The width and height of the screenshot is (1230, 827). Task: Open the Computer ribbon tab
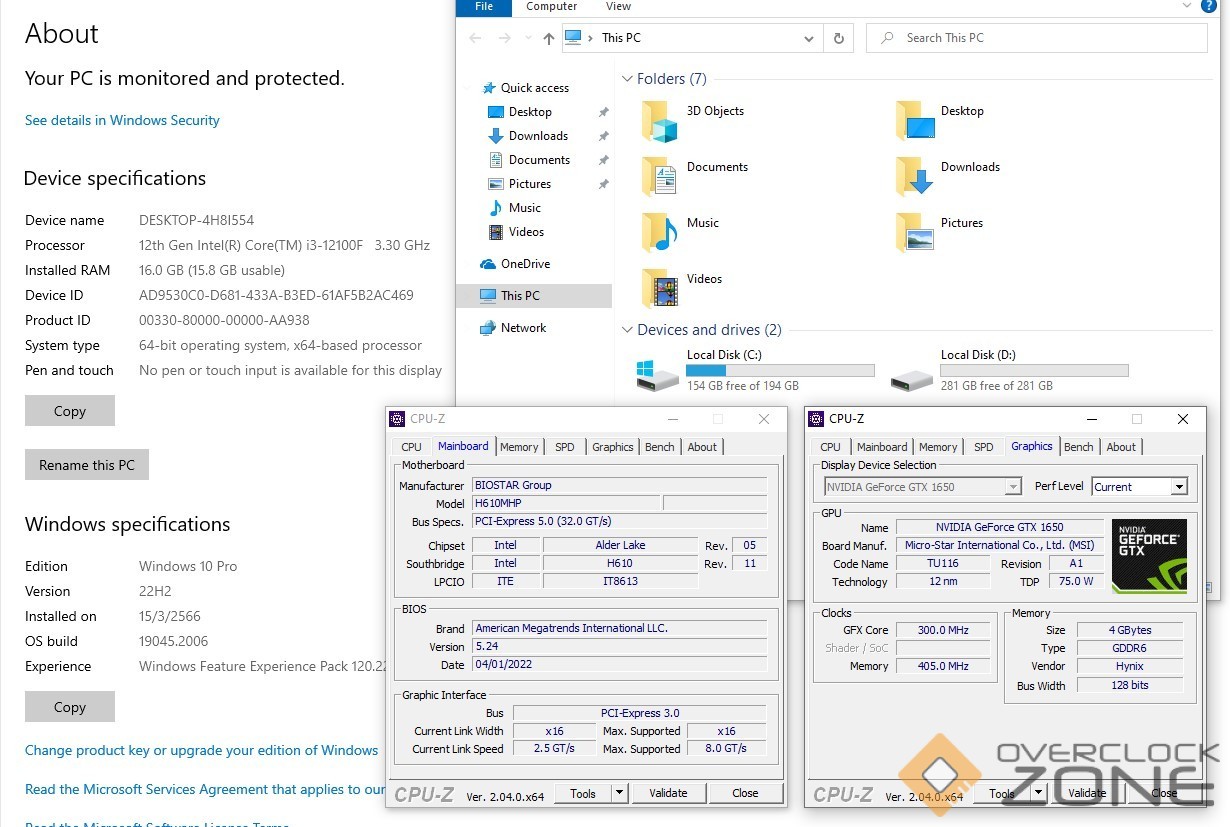pos(552,7)
